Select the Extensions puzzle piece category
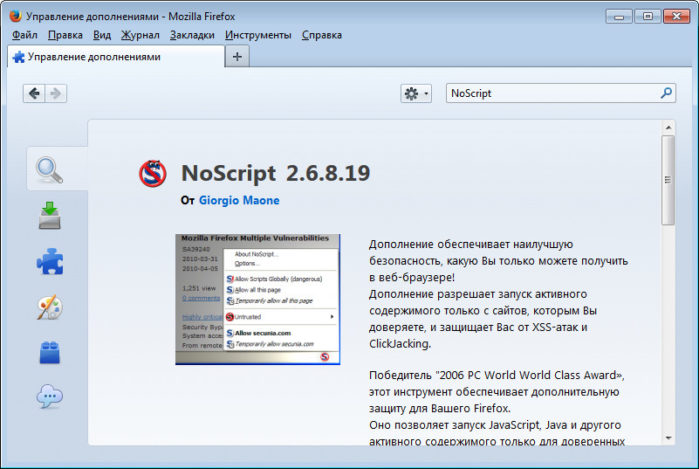The image size is (699, 469). click(x=50, y=261)
